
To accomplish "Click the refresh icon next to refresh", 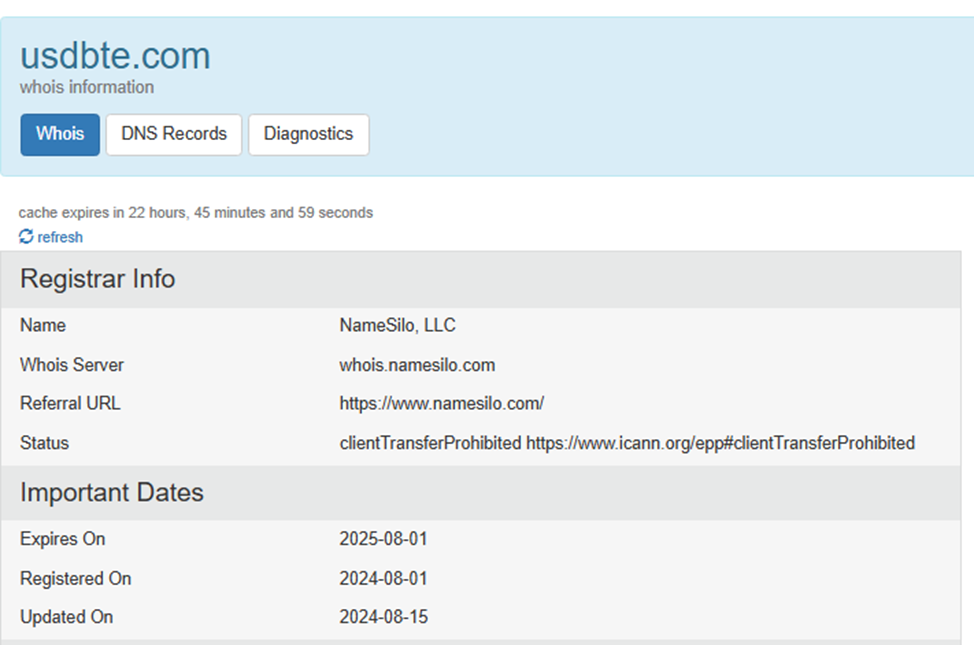I will 26,237.
